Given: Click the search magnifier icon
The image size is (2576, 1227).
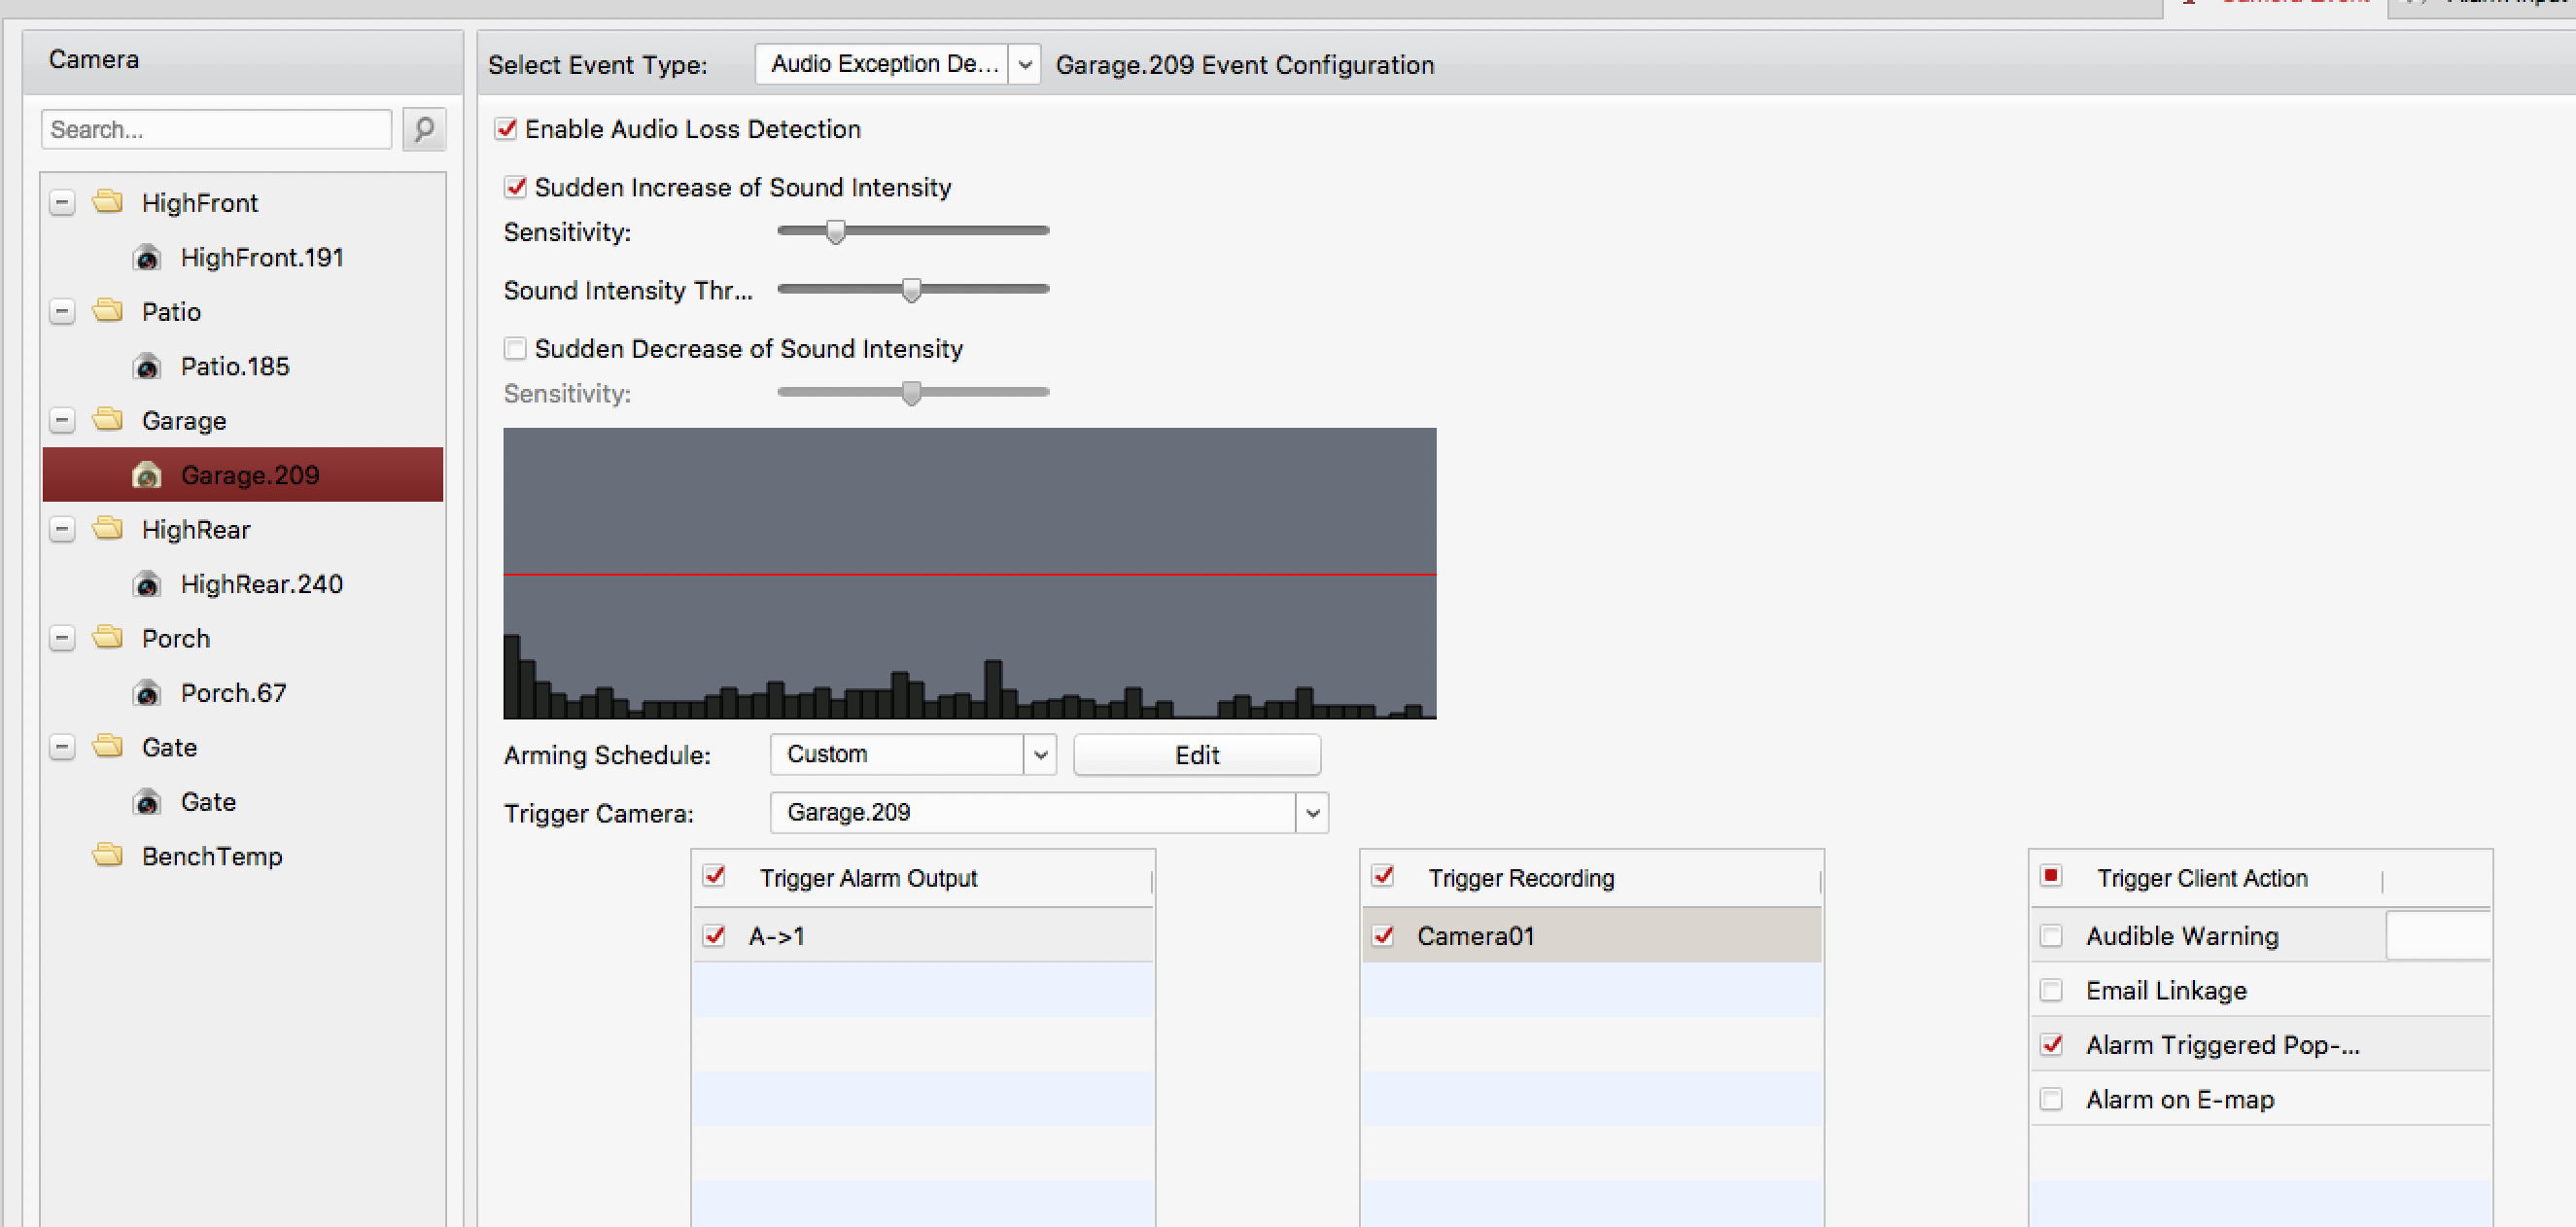Looking at the screenshot, I should pos(424,129).
